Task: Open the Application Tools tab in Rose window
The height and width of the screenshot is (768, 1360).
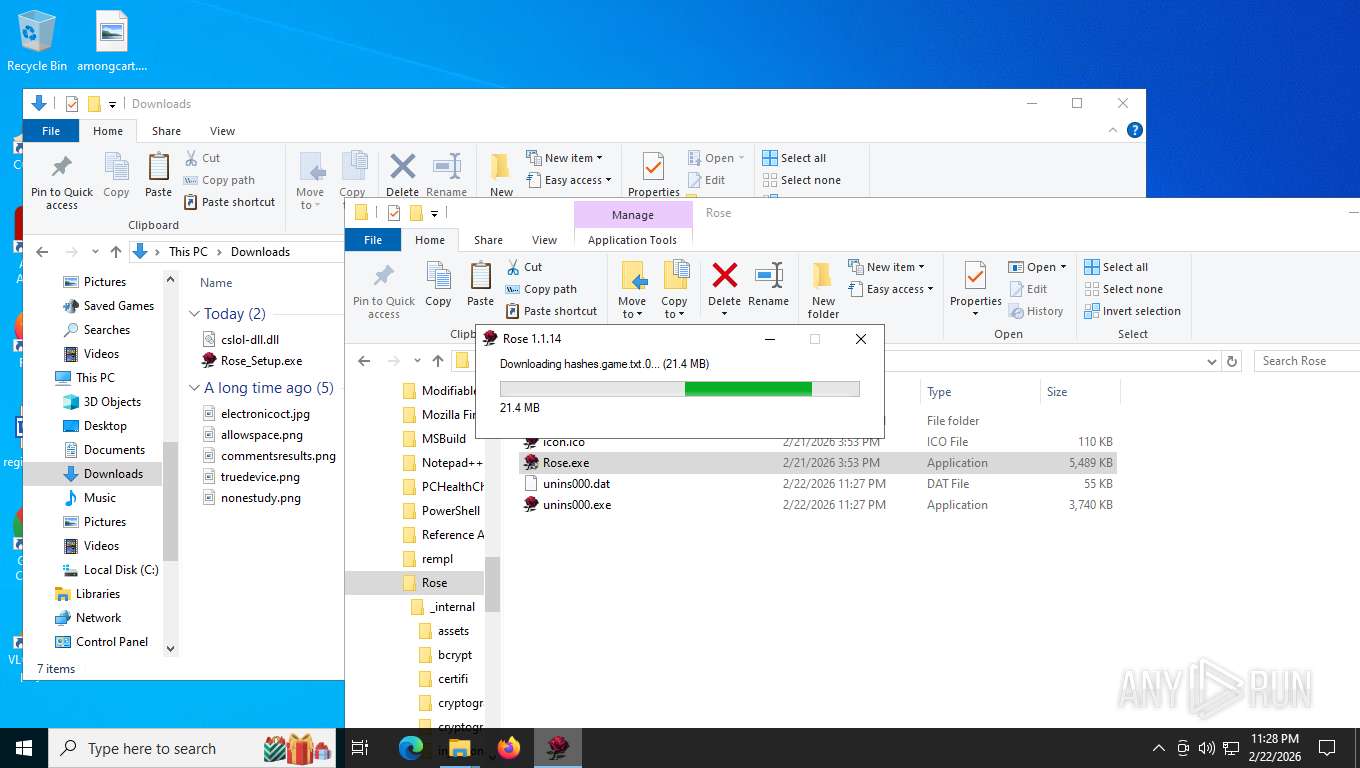Action: [x=632, y=240]
